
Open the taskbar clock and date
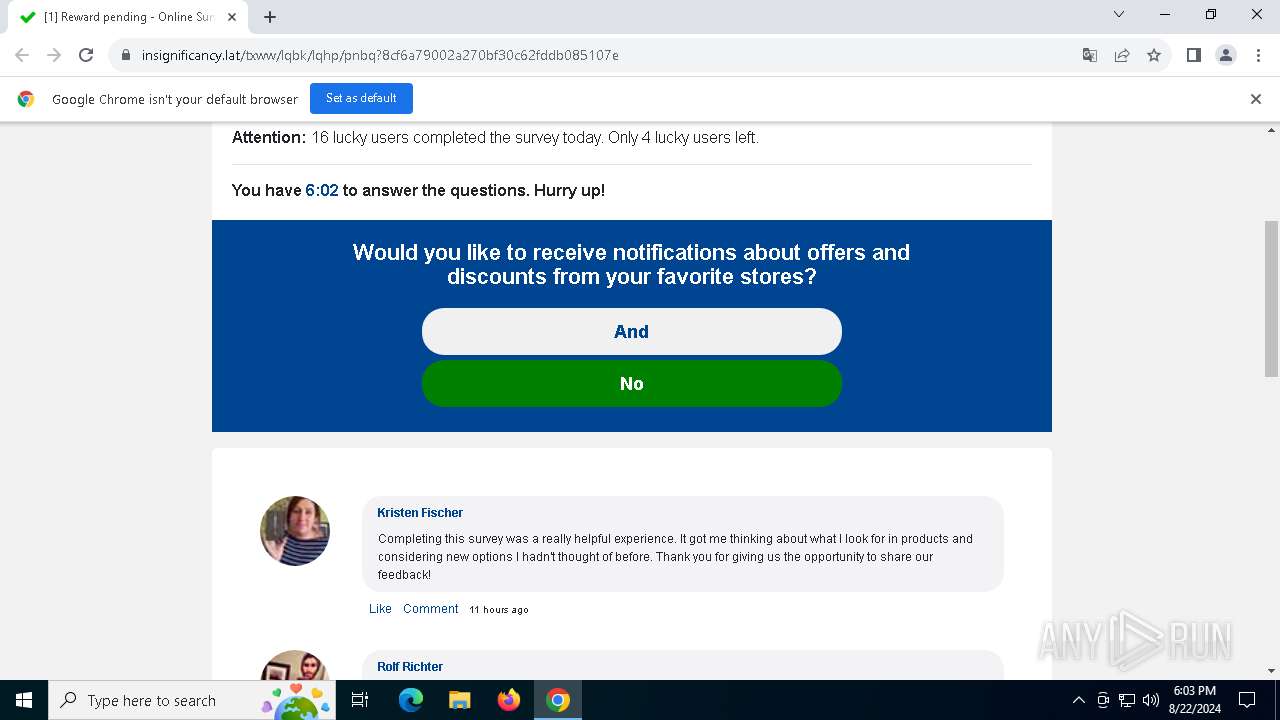coord(1195,700)
